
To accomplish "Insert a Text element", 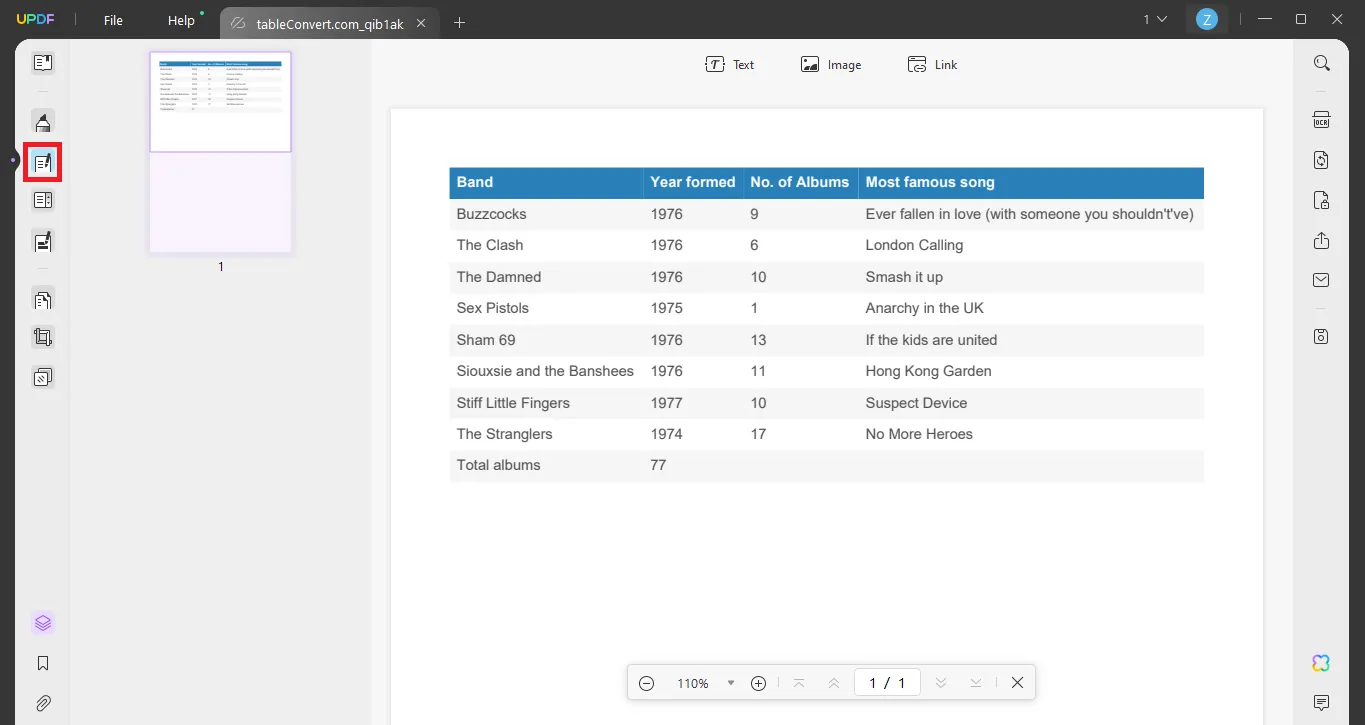I will (x=730, y=64).
